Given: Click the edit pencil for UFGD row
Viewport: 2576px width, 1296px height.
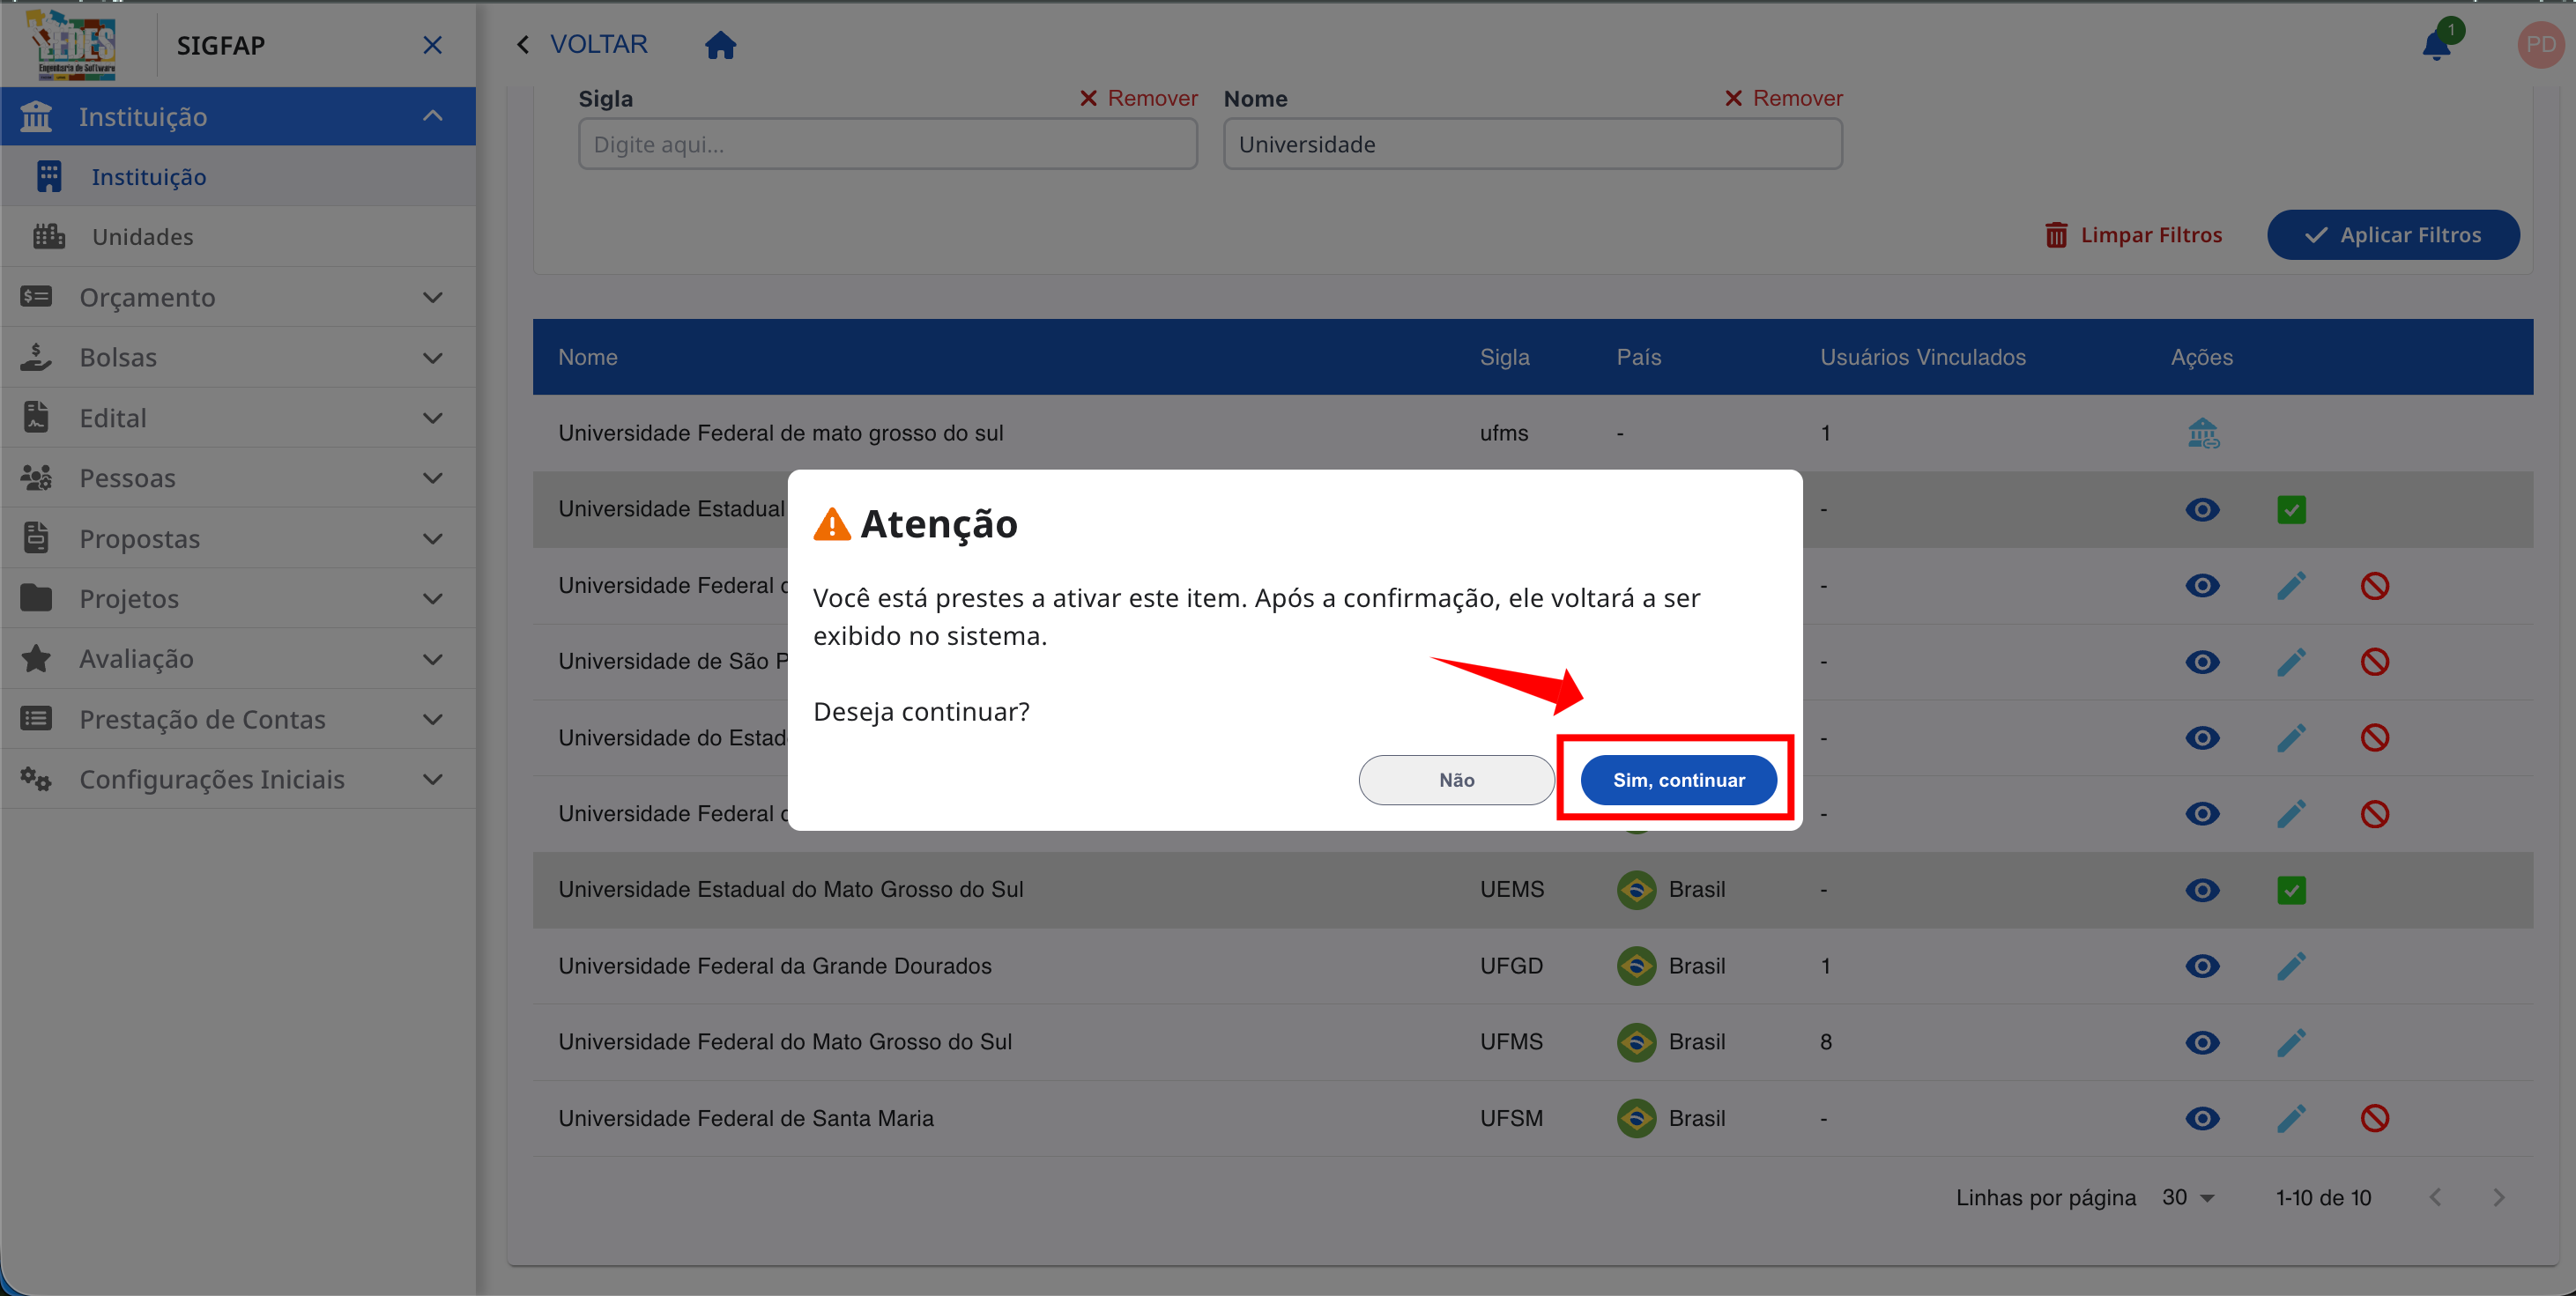Looking at the screenshot, I should pos(2290,966).
